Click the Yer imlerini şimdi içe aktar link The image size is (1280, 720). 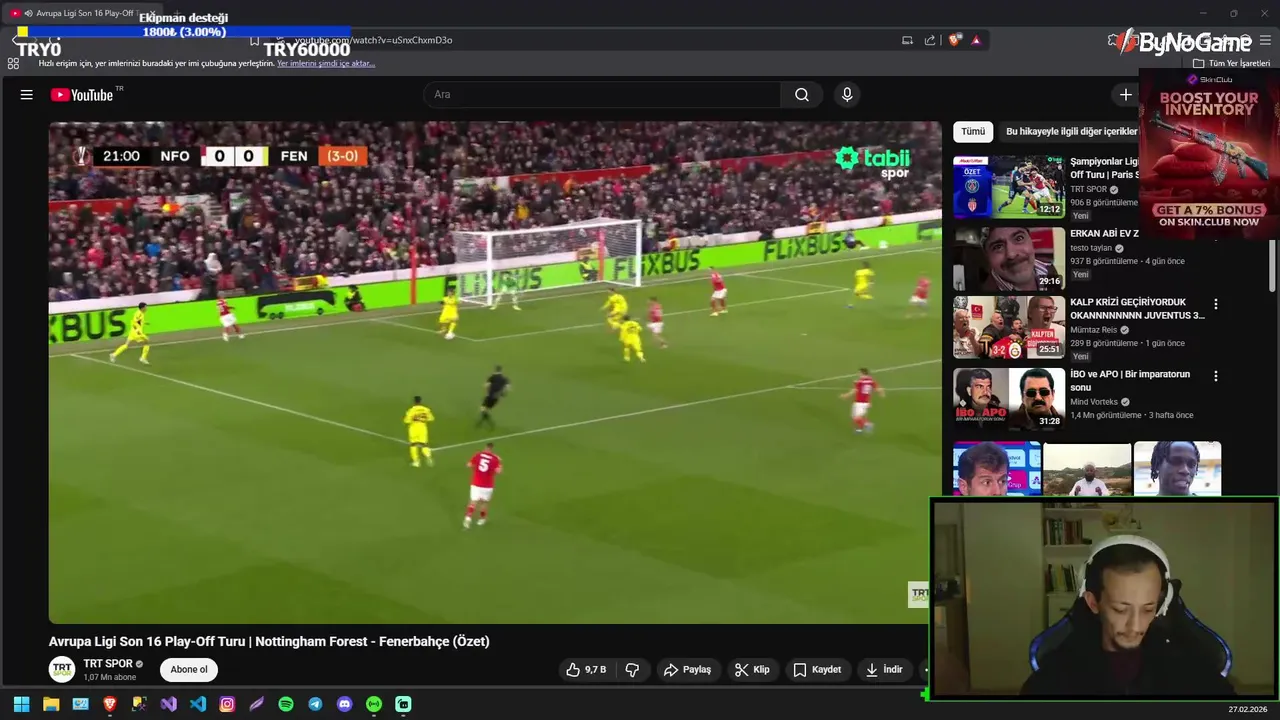326,63
